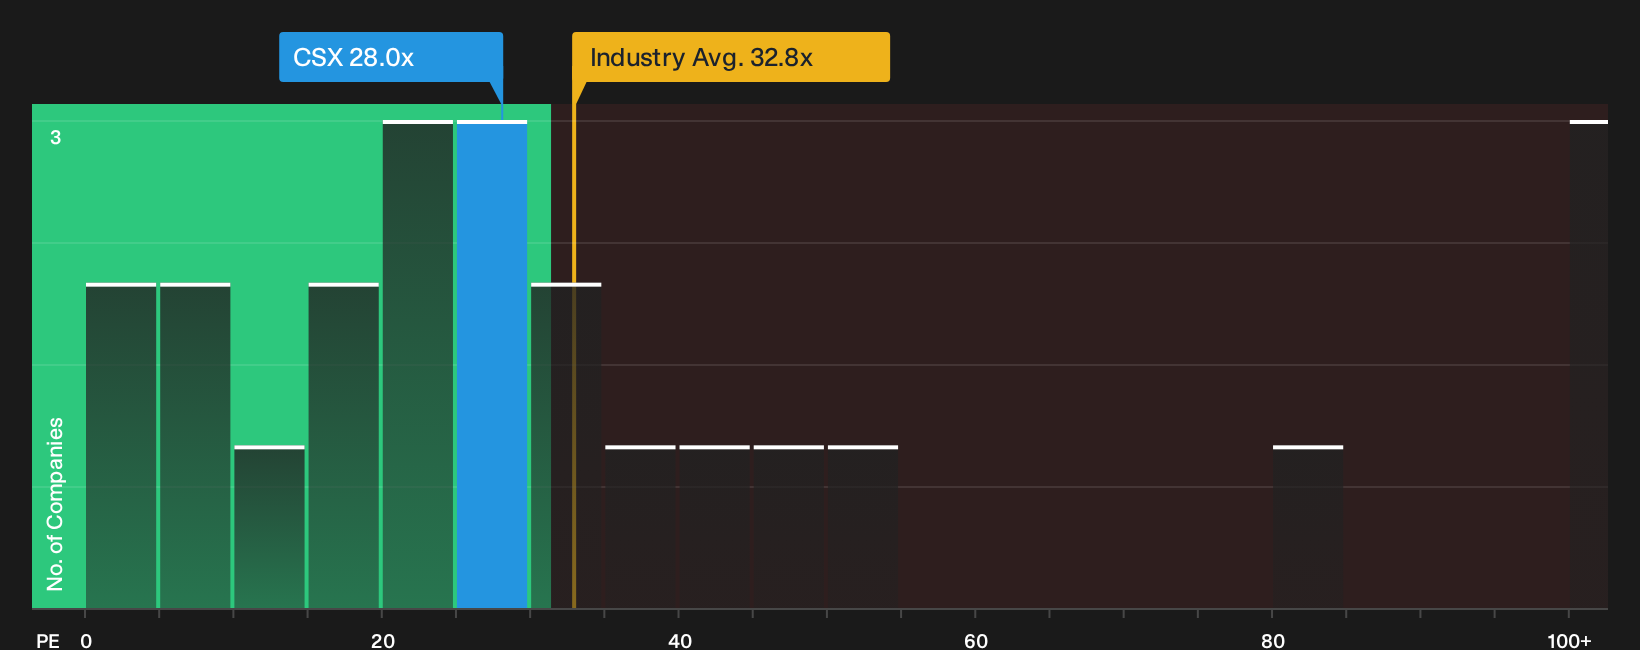
Task: Click the Industry Avg. 32.8x label
Action: point(730,57)
